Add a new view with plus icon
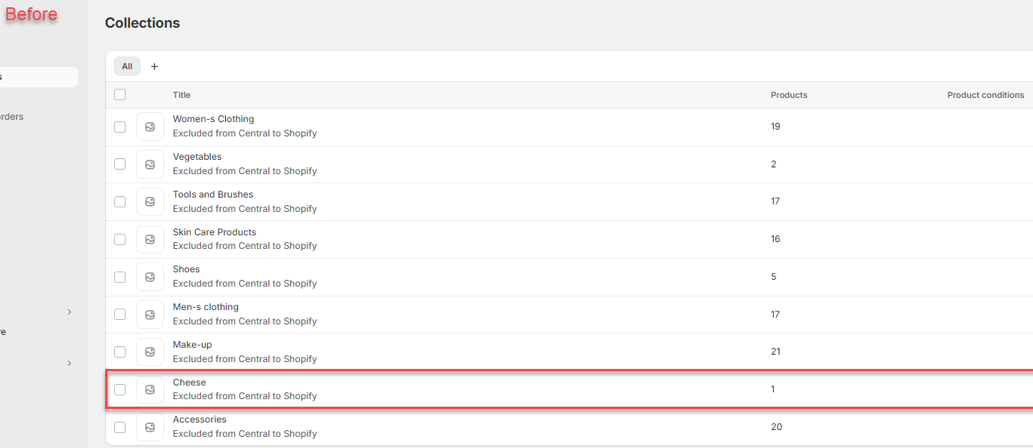Viewport: 1033px width, 448px height. tap(154, 67)
